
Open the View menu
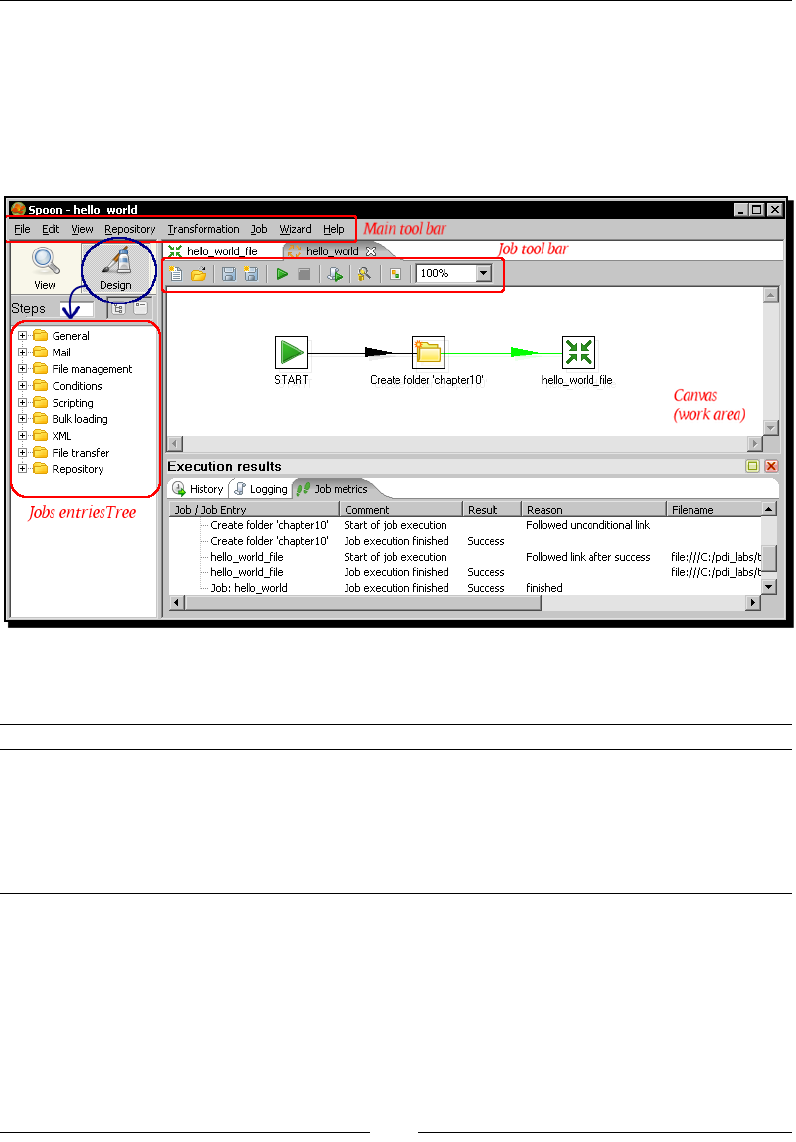click(82, 229)
